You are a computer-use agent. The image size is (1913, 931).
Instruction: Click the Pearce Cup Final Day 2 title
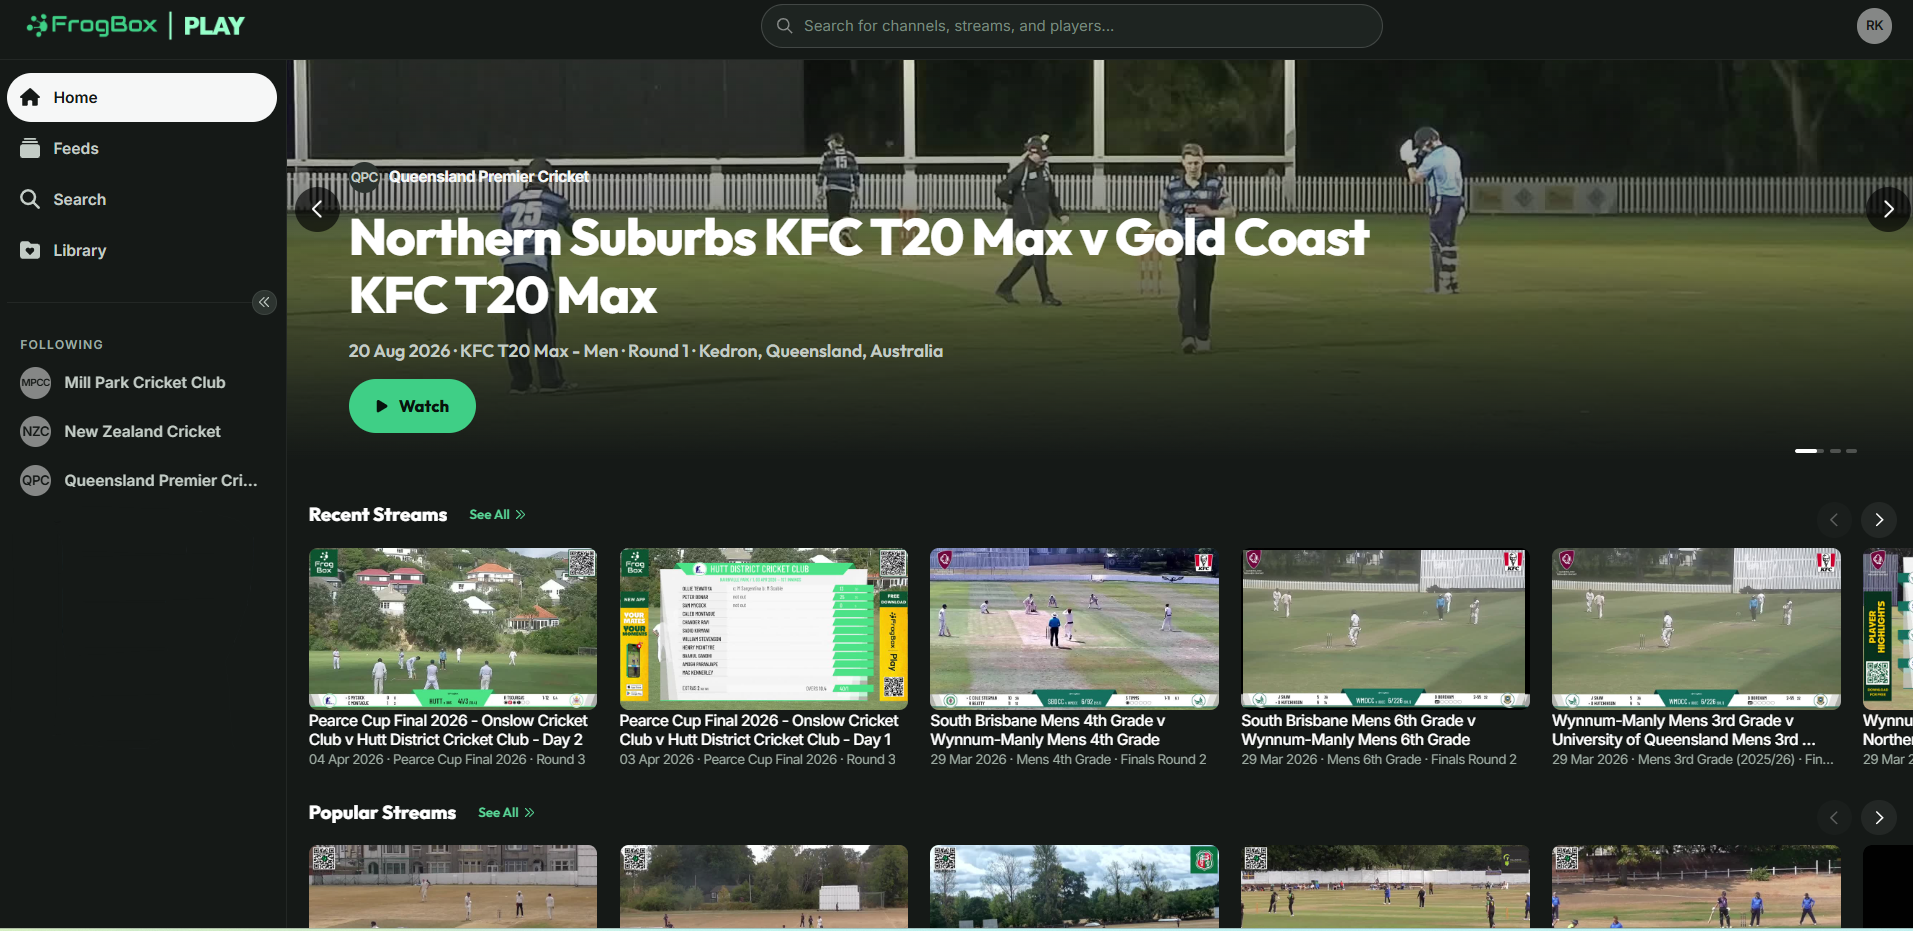coord(448,730)
